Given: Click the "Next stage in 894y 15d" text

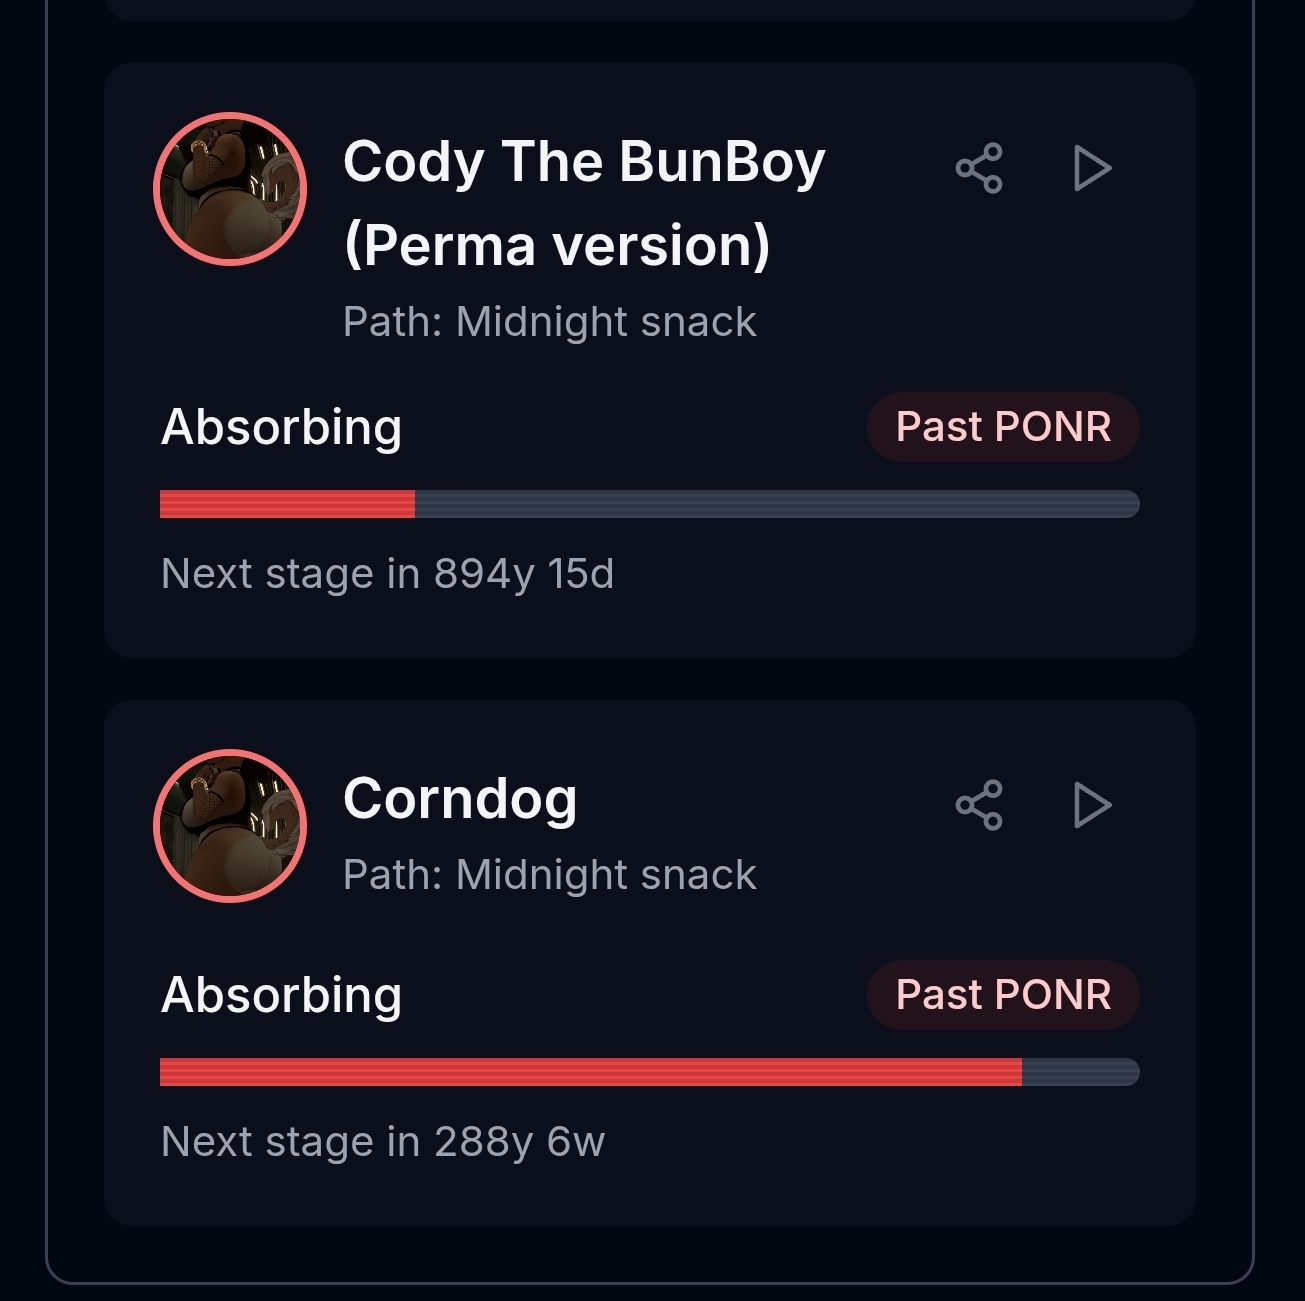Looking at the screenshot, I should pyautogui.click(x=387, y=574).
